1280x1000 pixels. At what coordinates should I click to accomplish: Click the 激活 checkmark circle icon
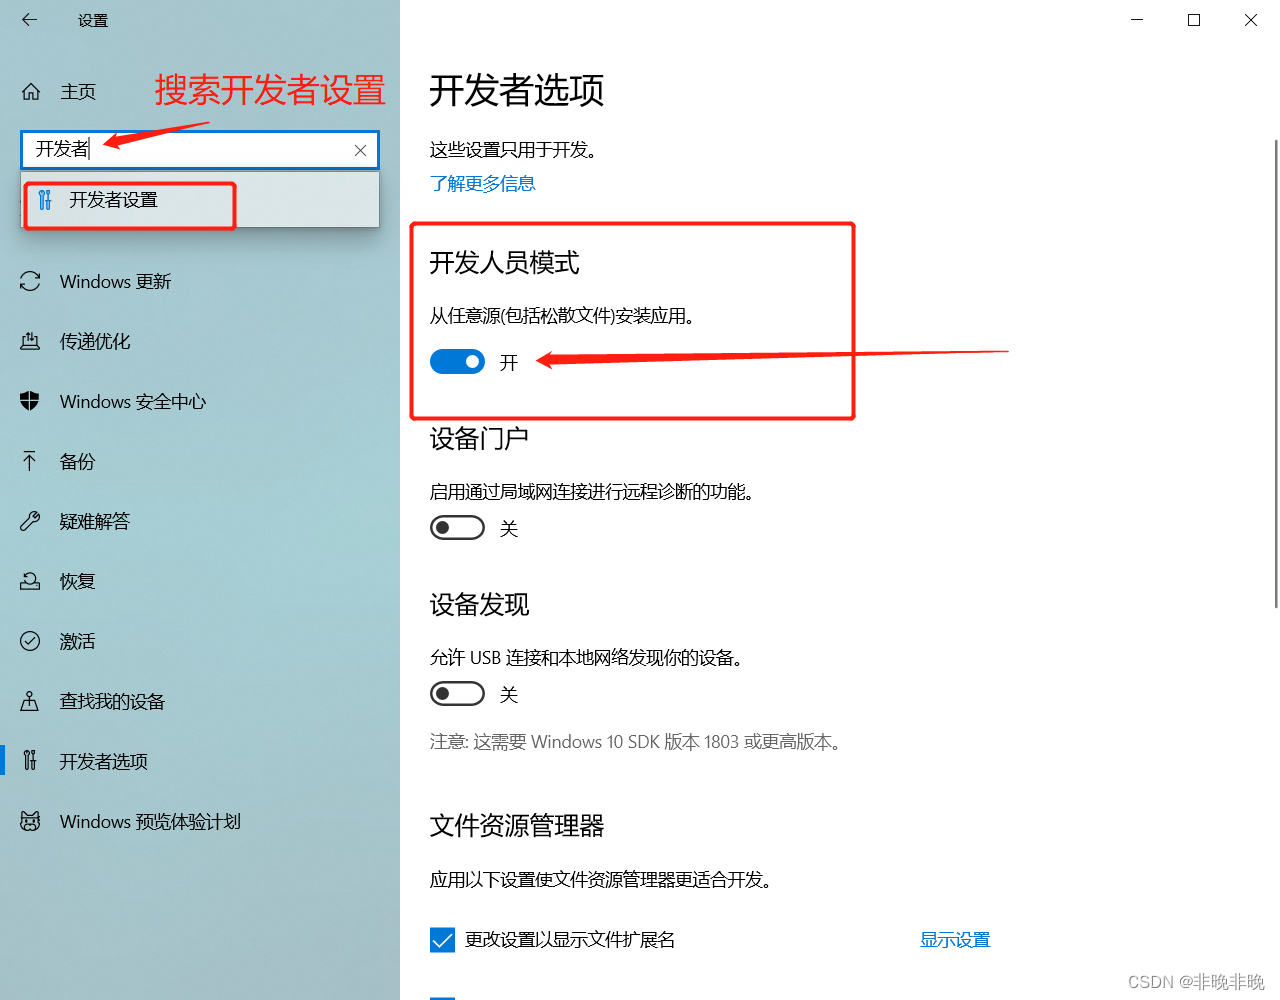click(x=30, y=641)
